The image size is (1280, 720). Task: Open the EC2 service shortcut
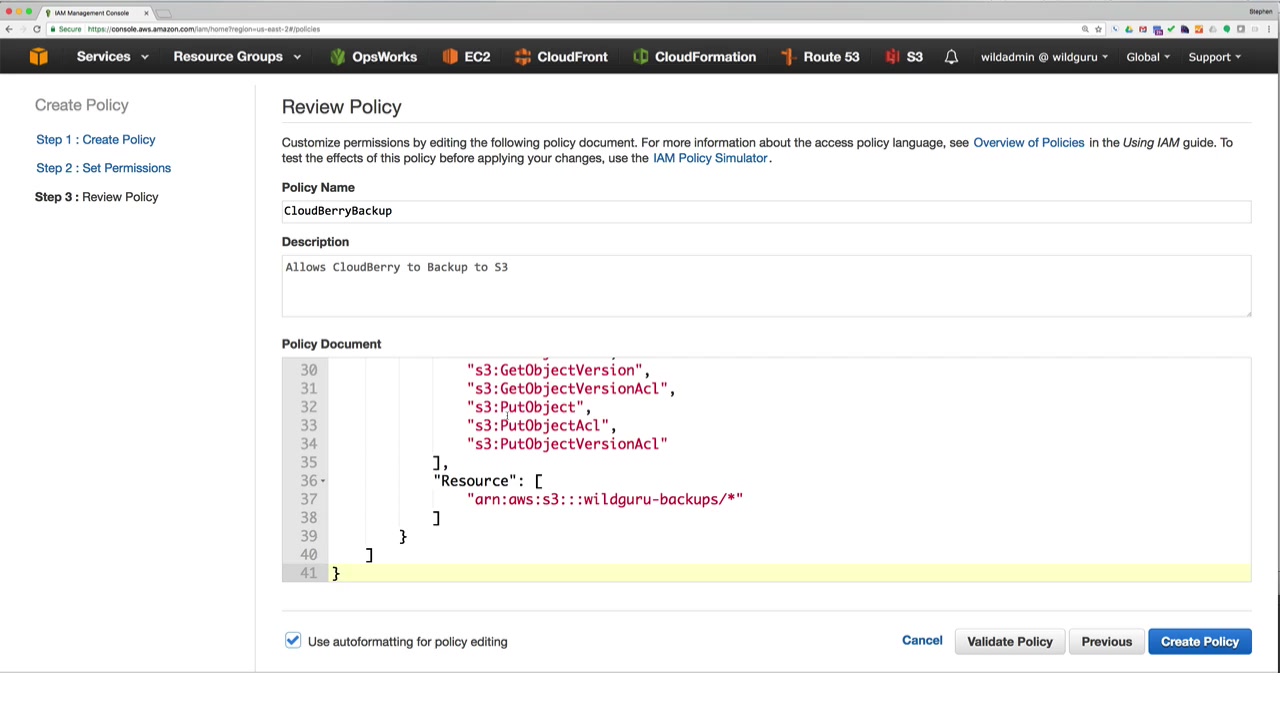click(466, 57)
